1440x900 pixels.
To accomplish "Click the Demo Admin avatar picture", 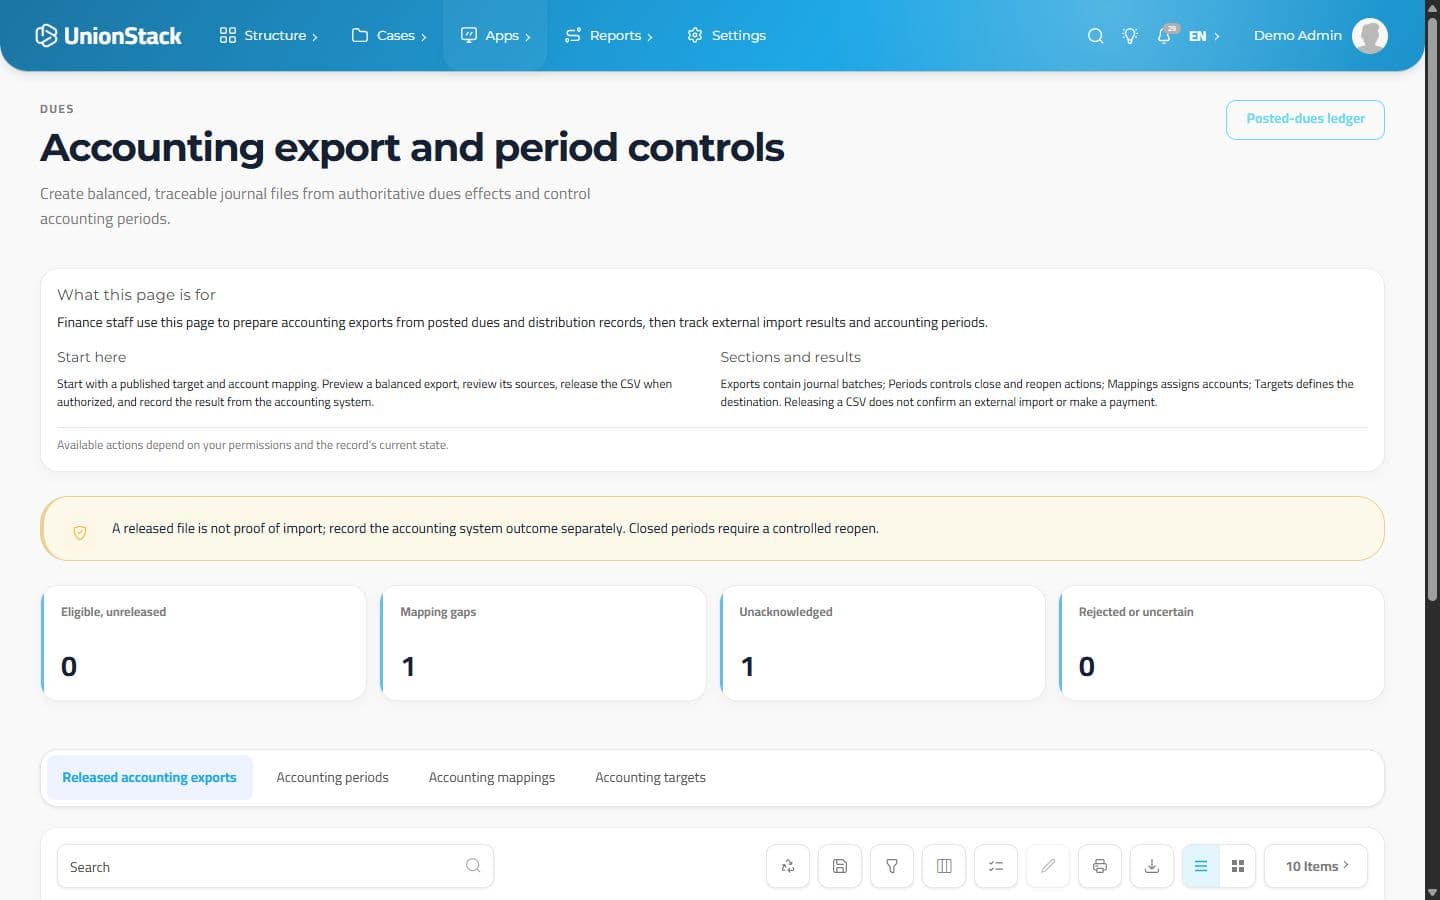I will tap(1370, 36).
